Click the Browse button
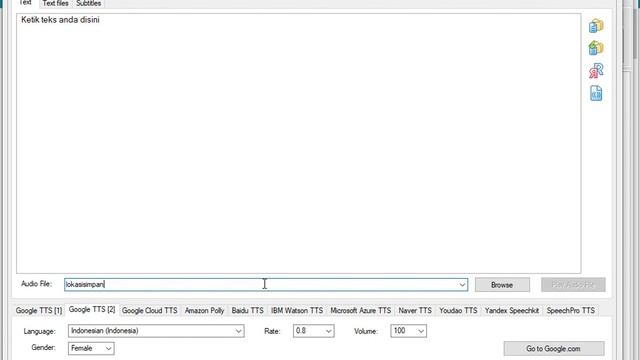Viewport: 640px width, 360px height. click(x=502, y=285)
